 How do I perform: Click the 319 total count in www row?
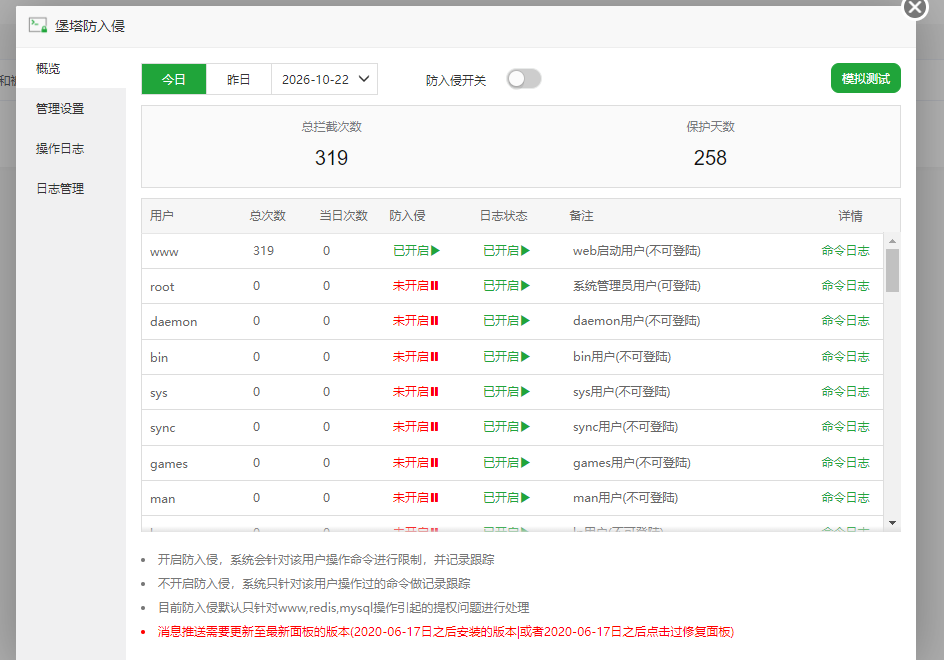pyautogui.click(x=264, y=251)
